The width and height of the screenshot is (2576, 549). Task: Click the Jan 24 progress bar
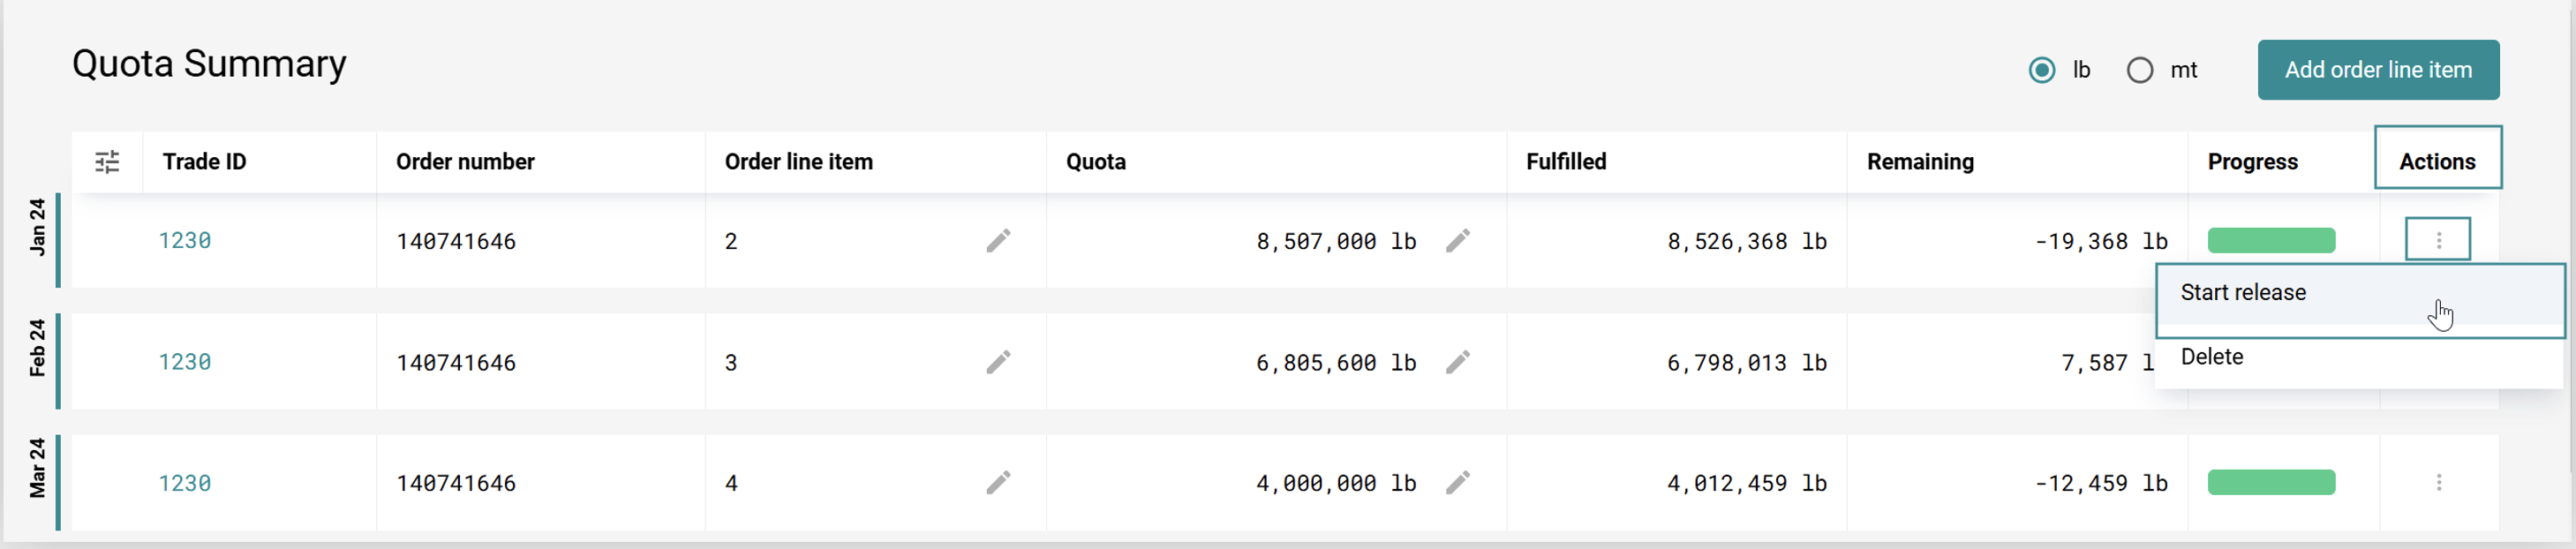click(2270, 240)
